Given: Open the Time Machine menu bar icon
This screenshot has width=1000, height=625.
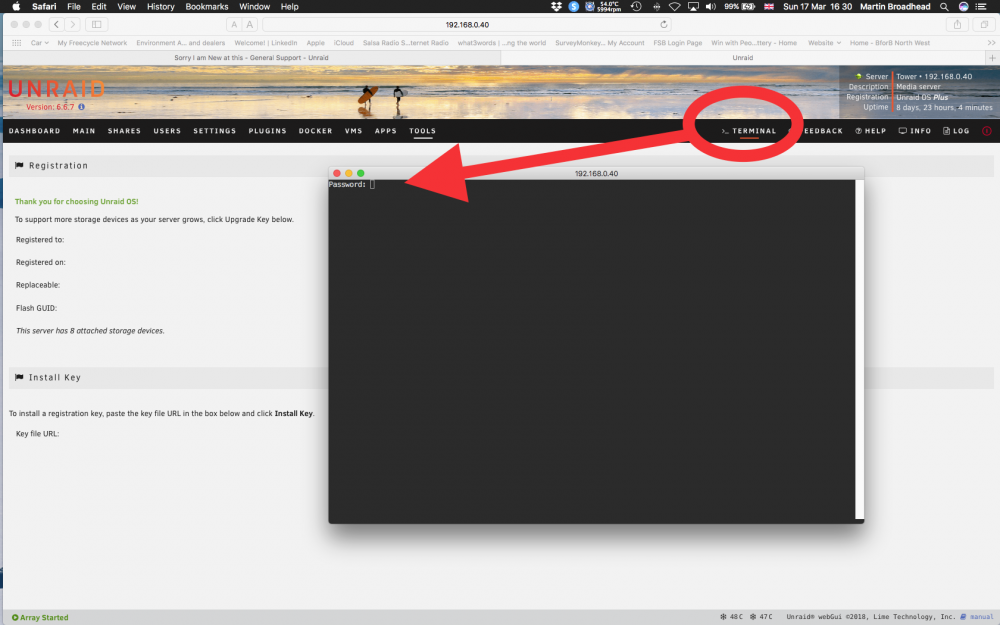Looking at the screenshot, I should [636, 6].
